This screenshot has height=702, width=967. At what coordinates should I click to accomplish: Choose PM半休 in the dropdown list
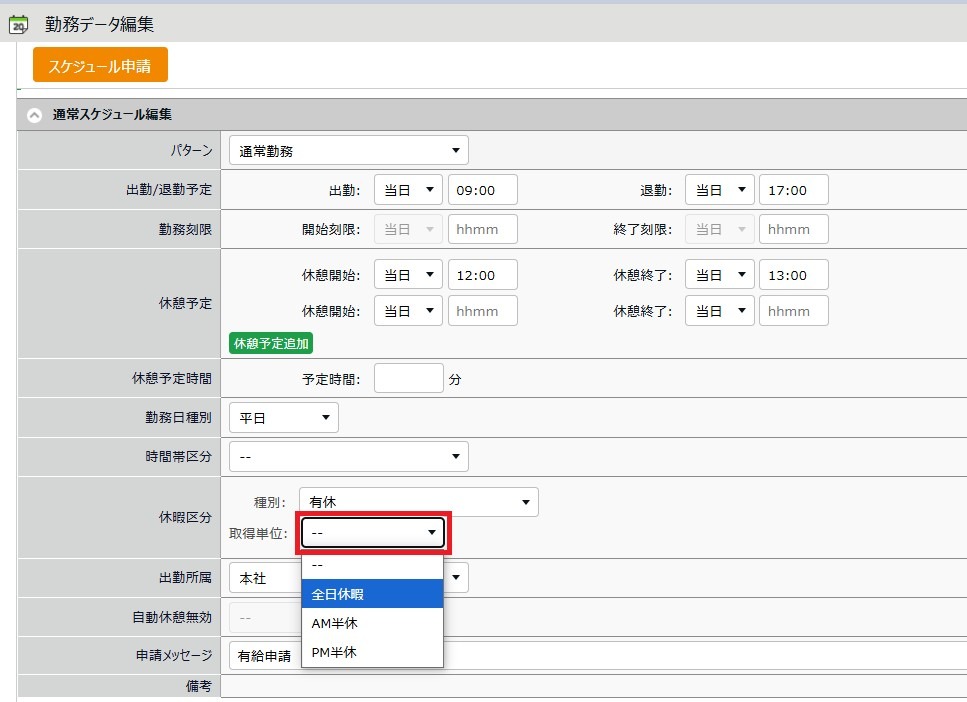coord(372,652)
